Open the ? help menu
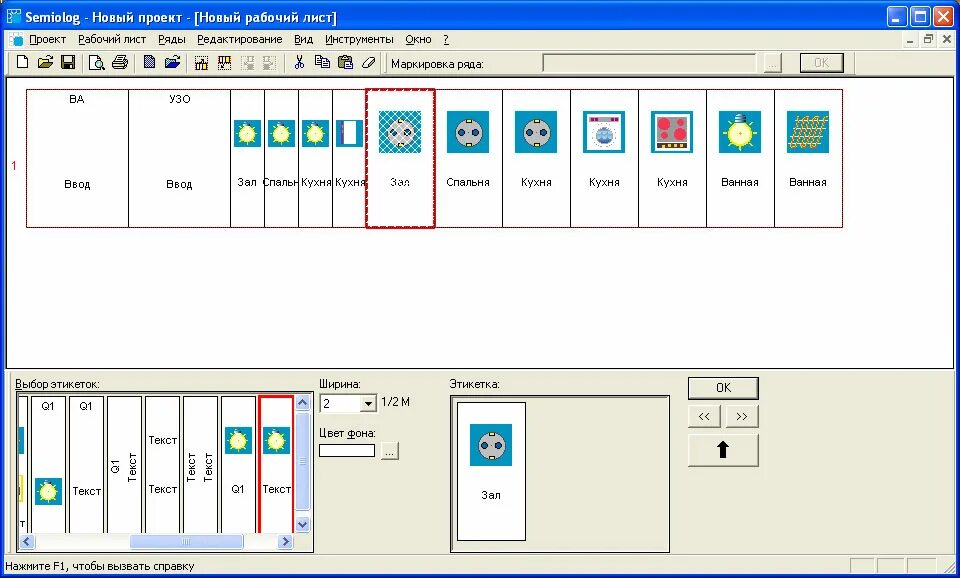 (x=446, y=39)
